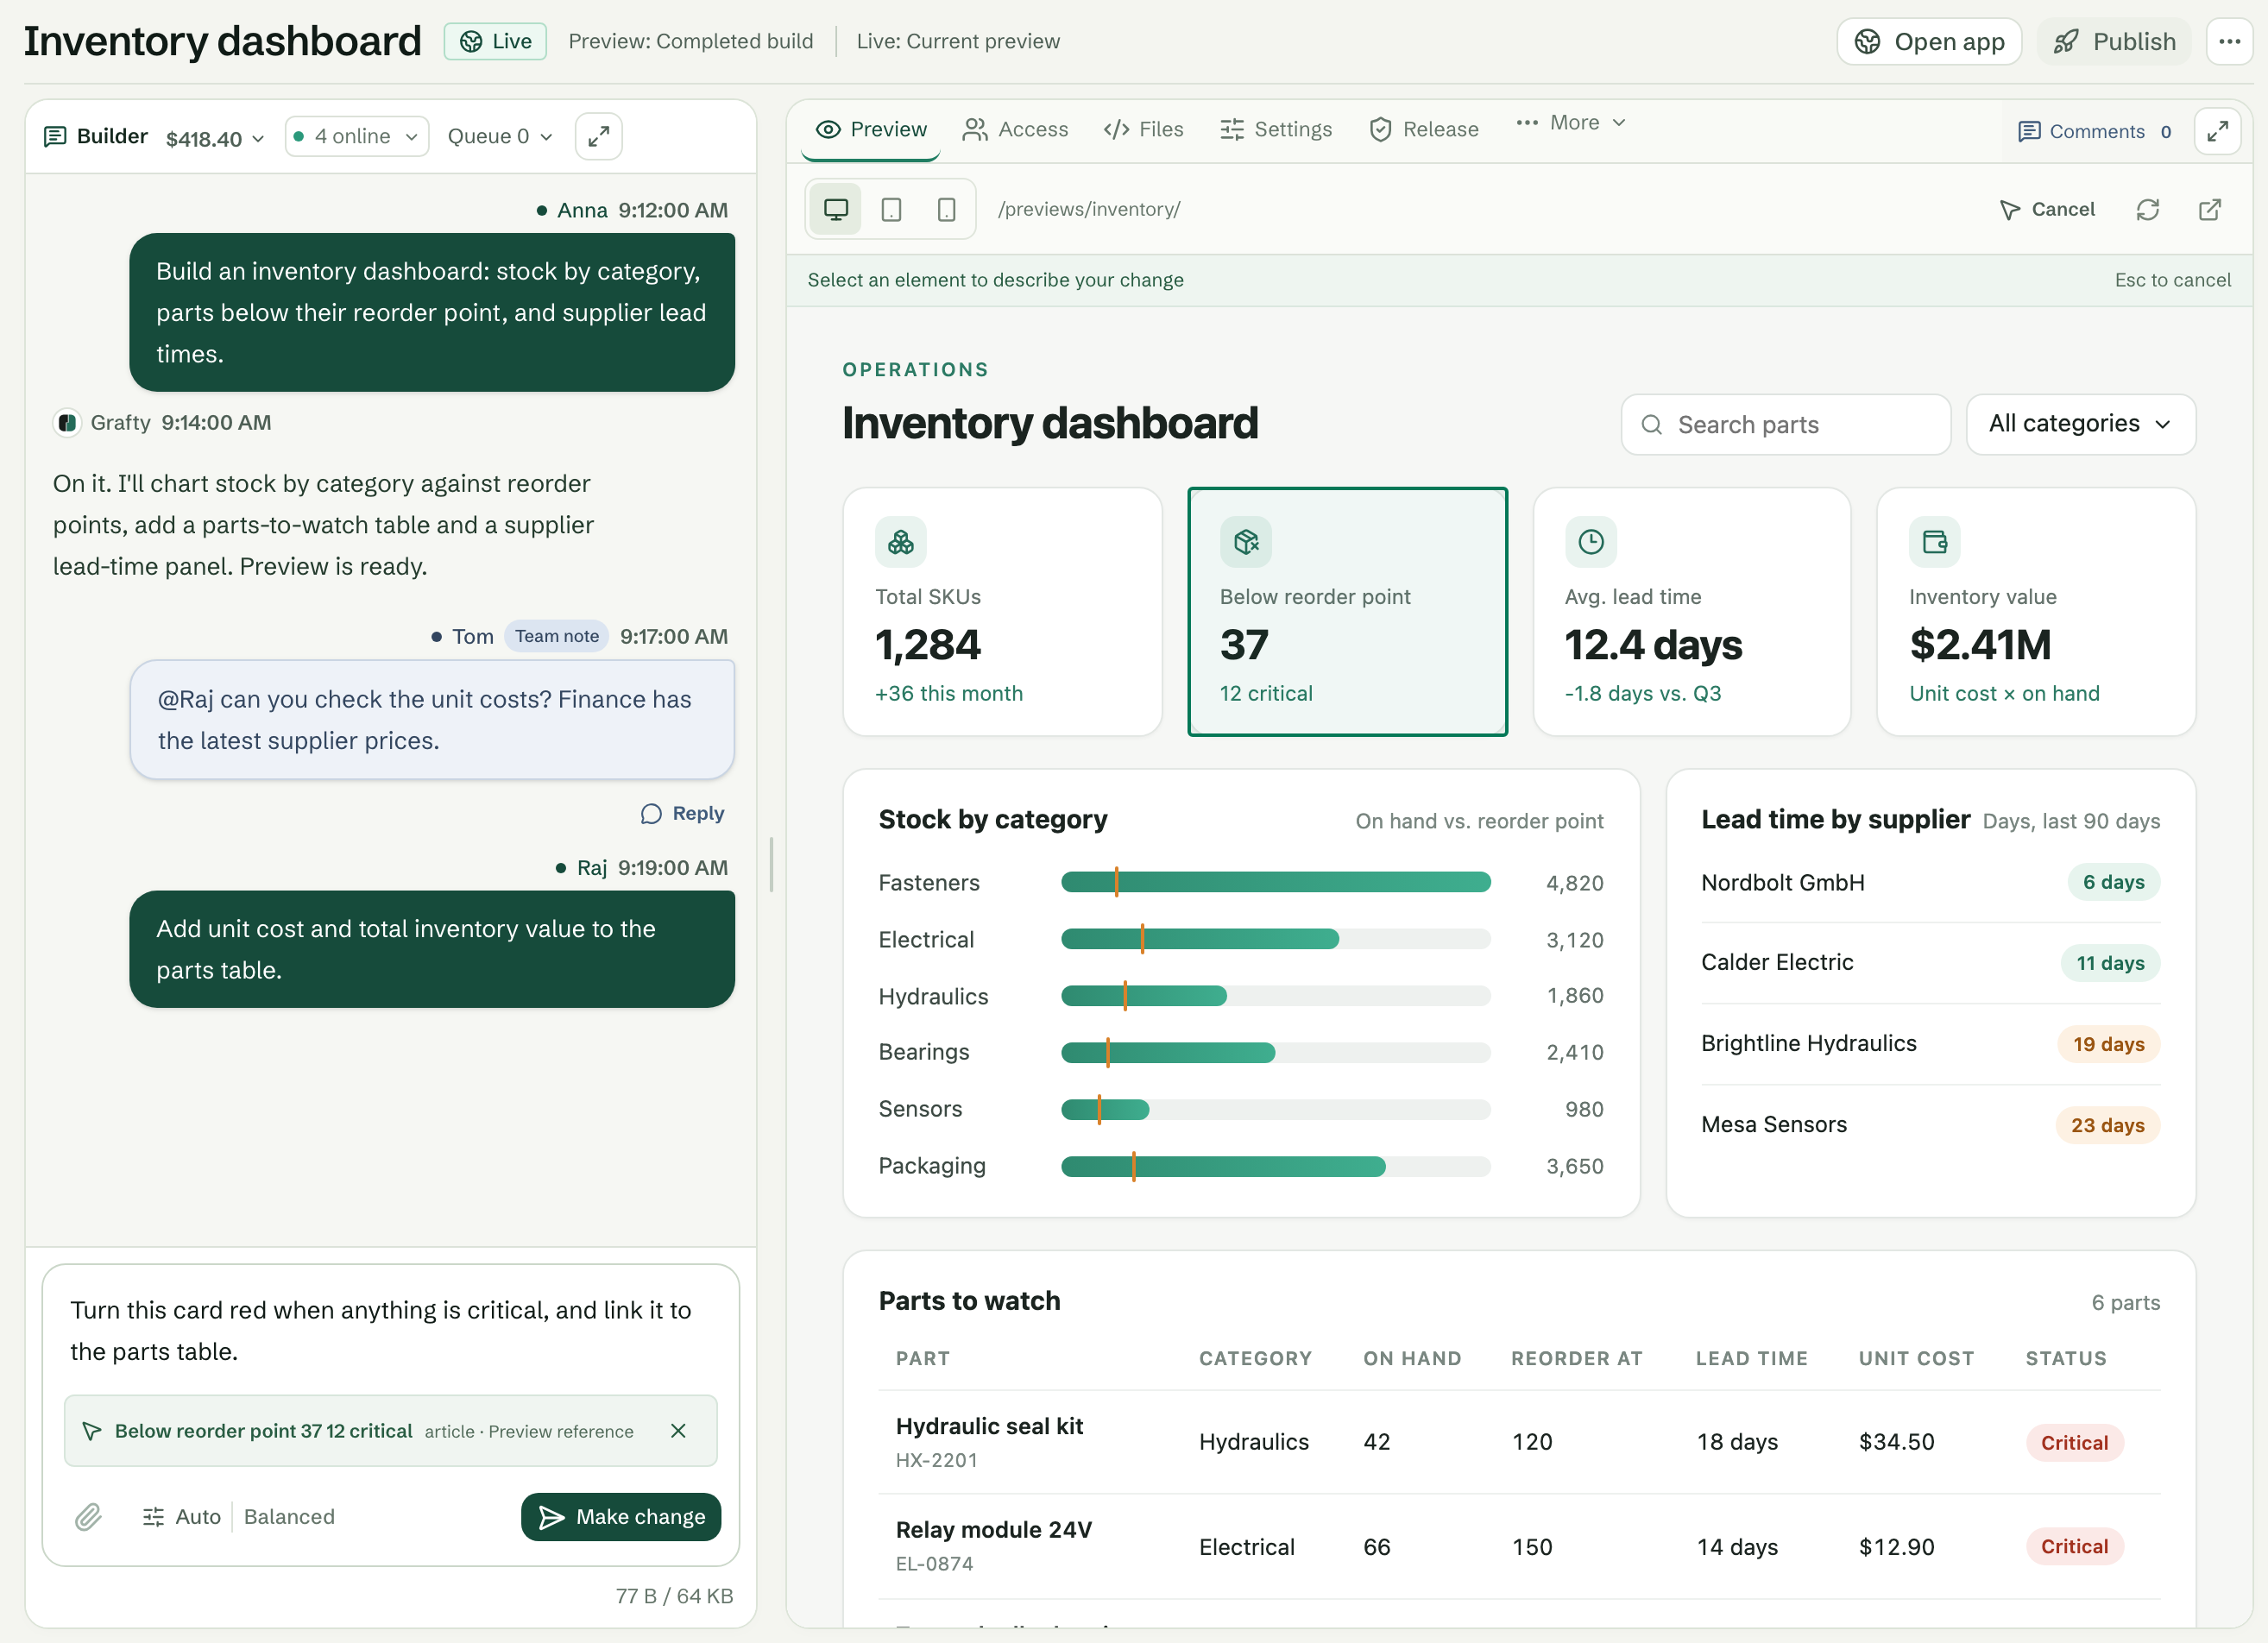Open the Files tab
This screenshot has height=1643, width=2268.
click(x=1143, y=130)
